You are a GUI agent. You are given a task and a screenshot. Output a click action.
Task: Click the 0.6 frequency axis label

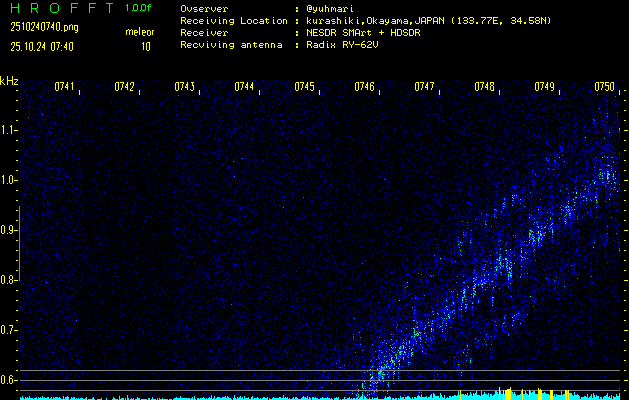9,380
